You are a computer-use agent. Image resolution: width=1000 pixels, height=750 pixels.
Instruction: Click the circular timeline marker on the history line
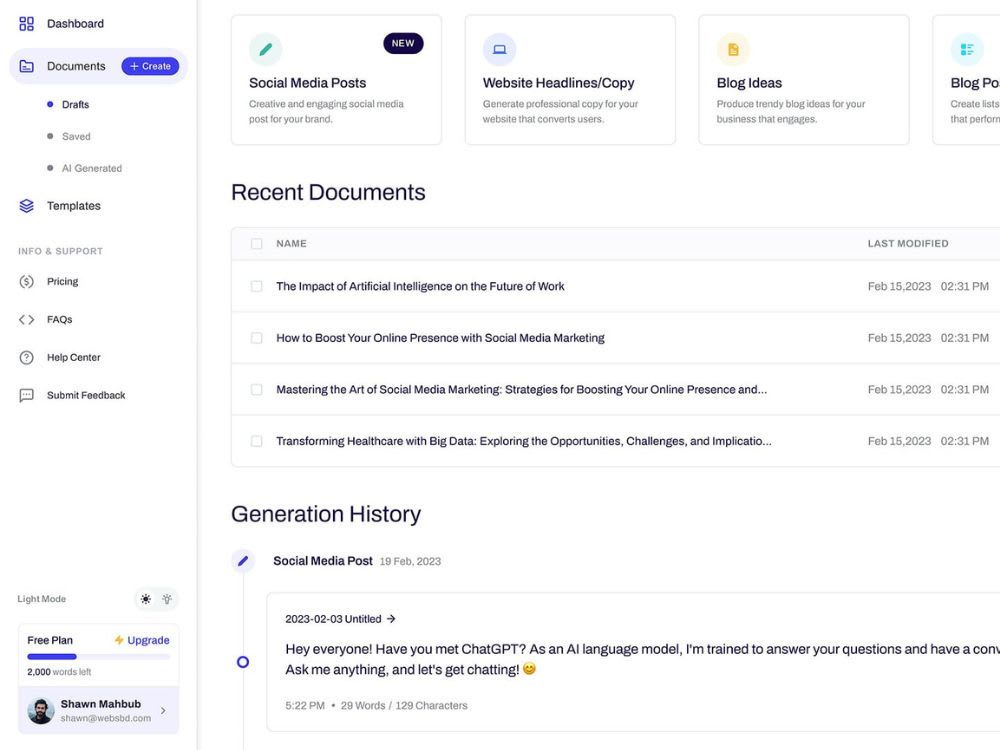243,662
